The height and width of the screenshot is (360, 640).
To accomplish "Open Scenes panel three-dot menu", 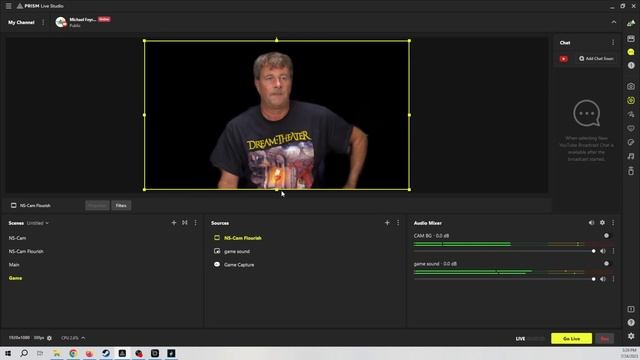I will (196, 223).
